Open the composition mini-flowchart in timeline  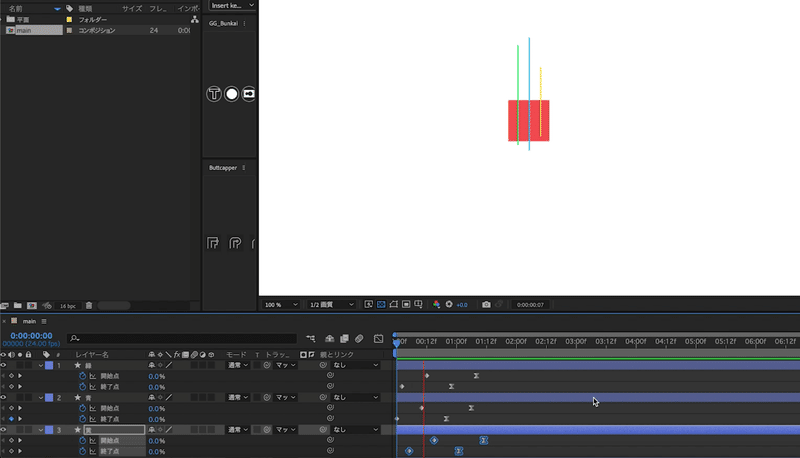(311, 339)
